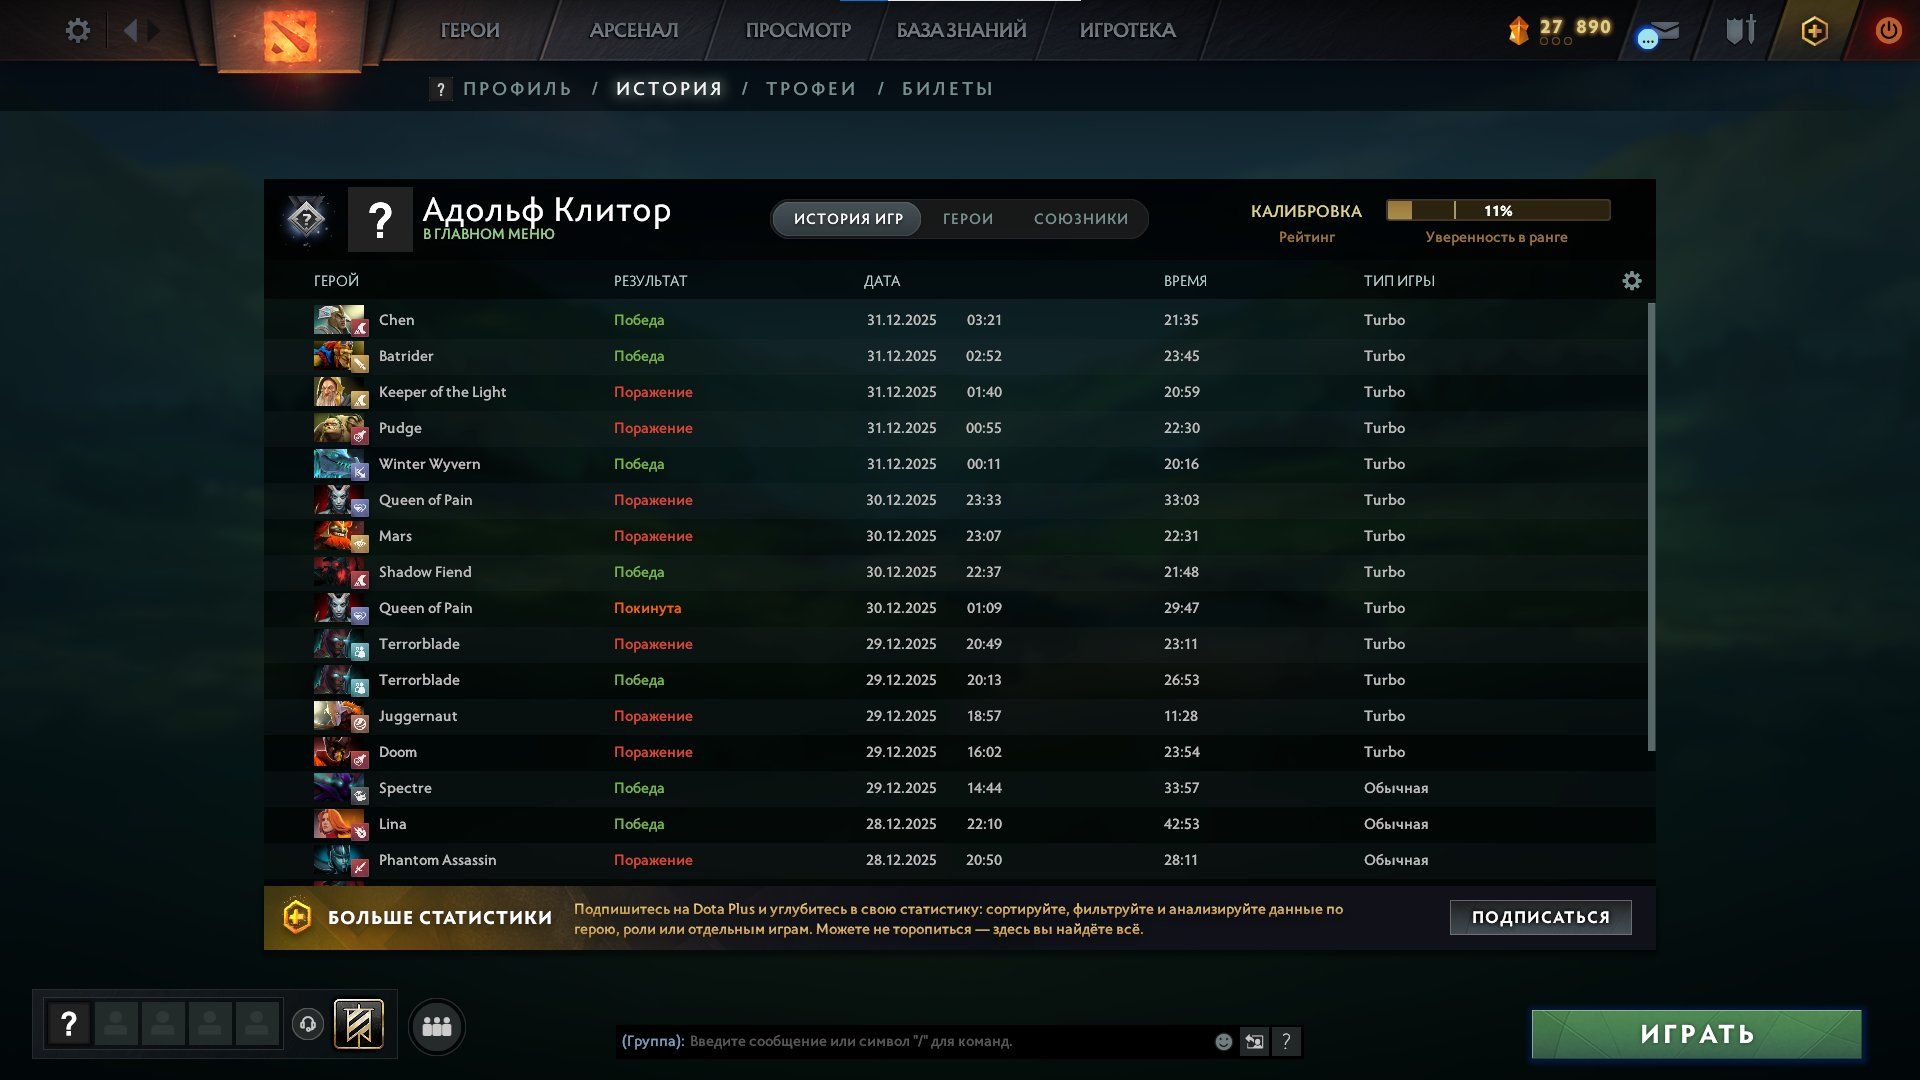Type in the group chat message field
1920x1080 pixels.
click(940, 1042)
